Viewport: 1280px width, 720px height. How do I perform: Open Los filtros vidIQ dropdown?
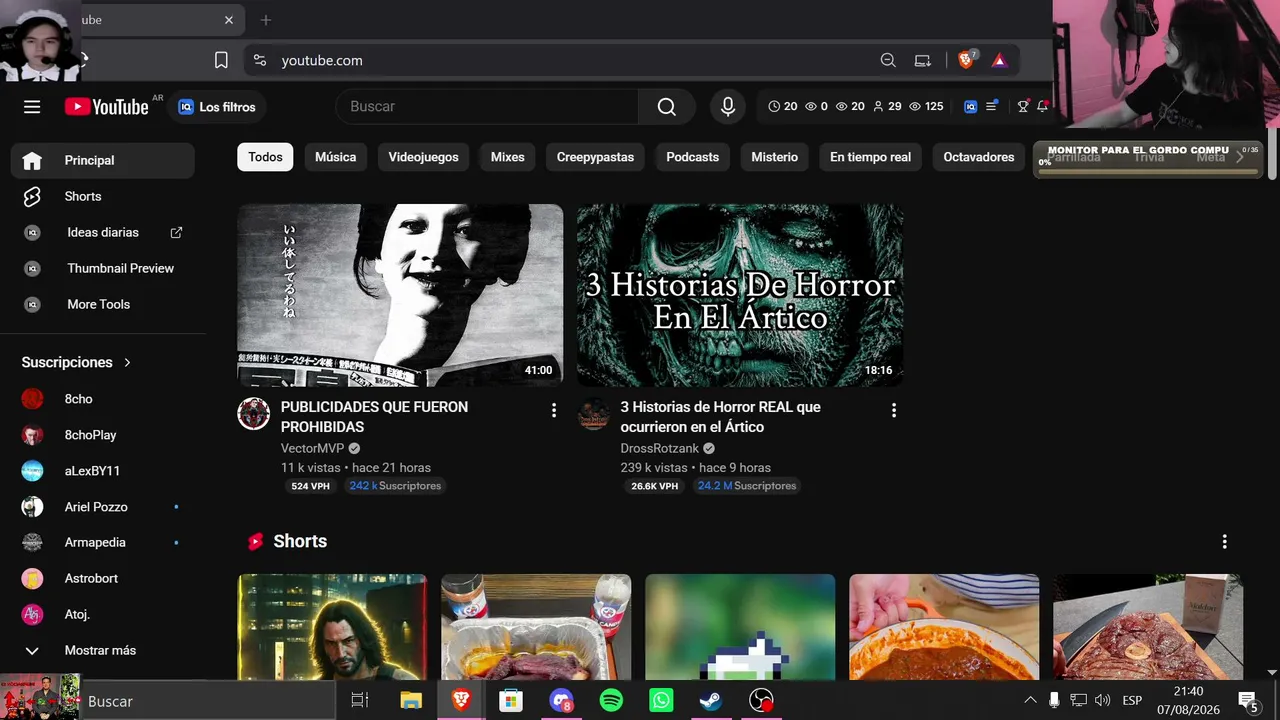pos(217,107)
